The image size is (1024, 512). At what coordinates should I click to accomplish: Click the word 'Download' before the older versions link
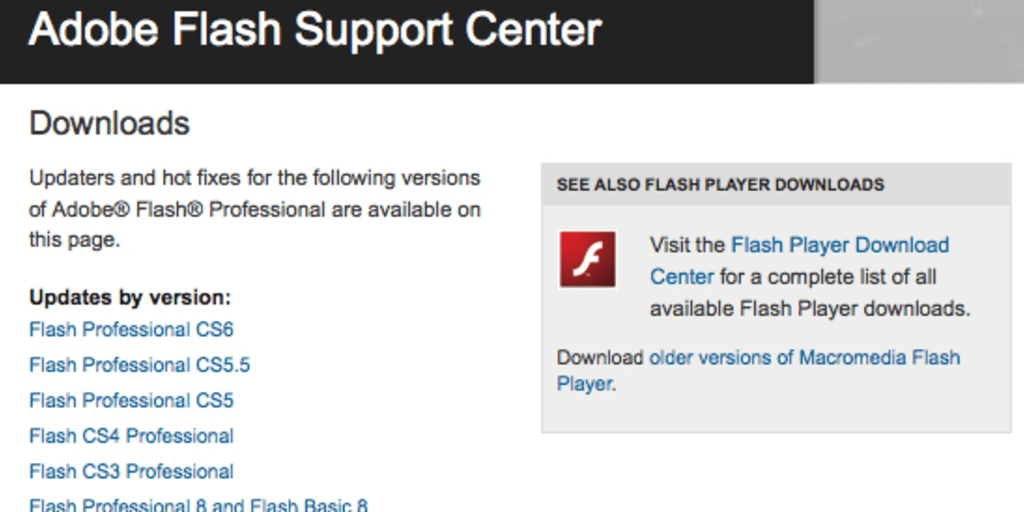tap(600, 357)
